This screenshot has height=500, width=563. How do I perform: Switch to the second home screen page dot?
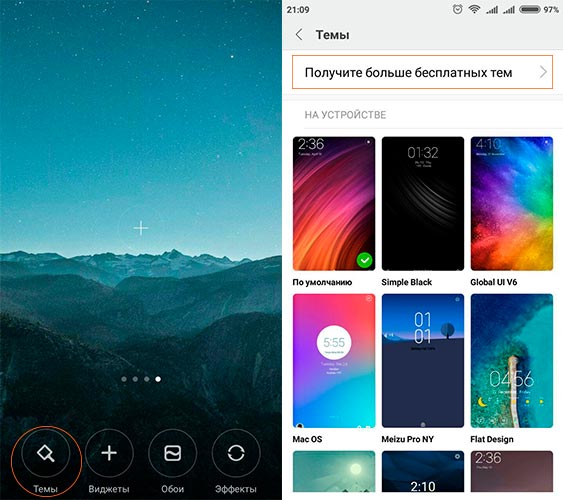(135, 379)
